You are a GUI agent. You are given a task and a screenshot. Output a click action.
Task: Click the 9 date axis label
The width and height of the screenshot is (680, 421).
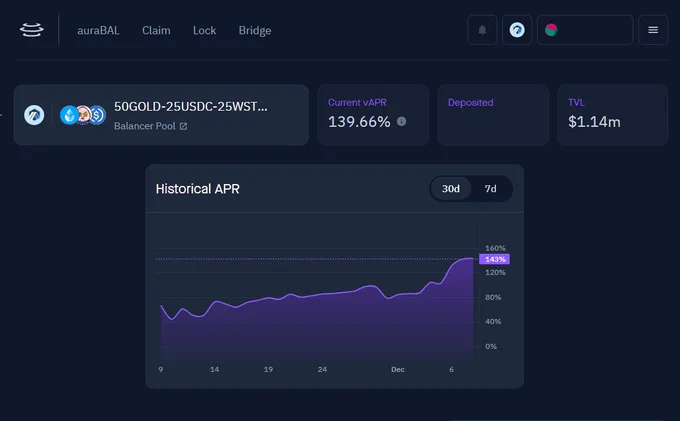[x=160, y=369]
